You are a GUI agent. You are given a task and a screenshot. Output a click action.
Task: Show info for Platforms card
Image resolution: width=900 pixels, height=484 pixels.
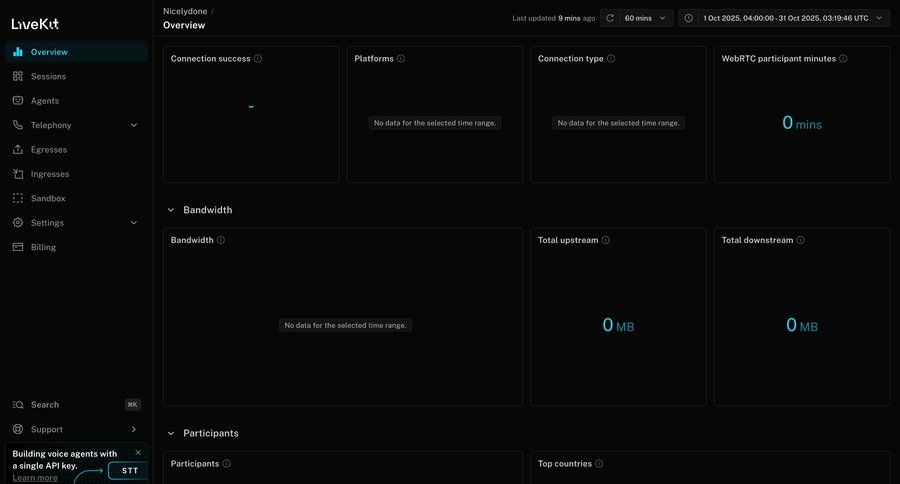pos(401,59)
